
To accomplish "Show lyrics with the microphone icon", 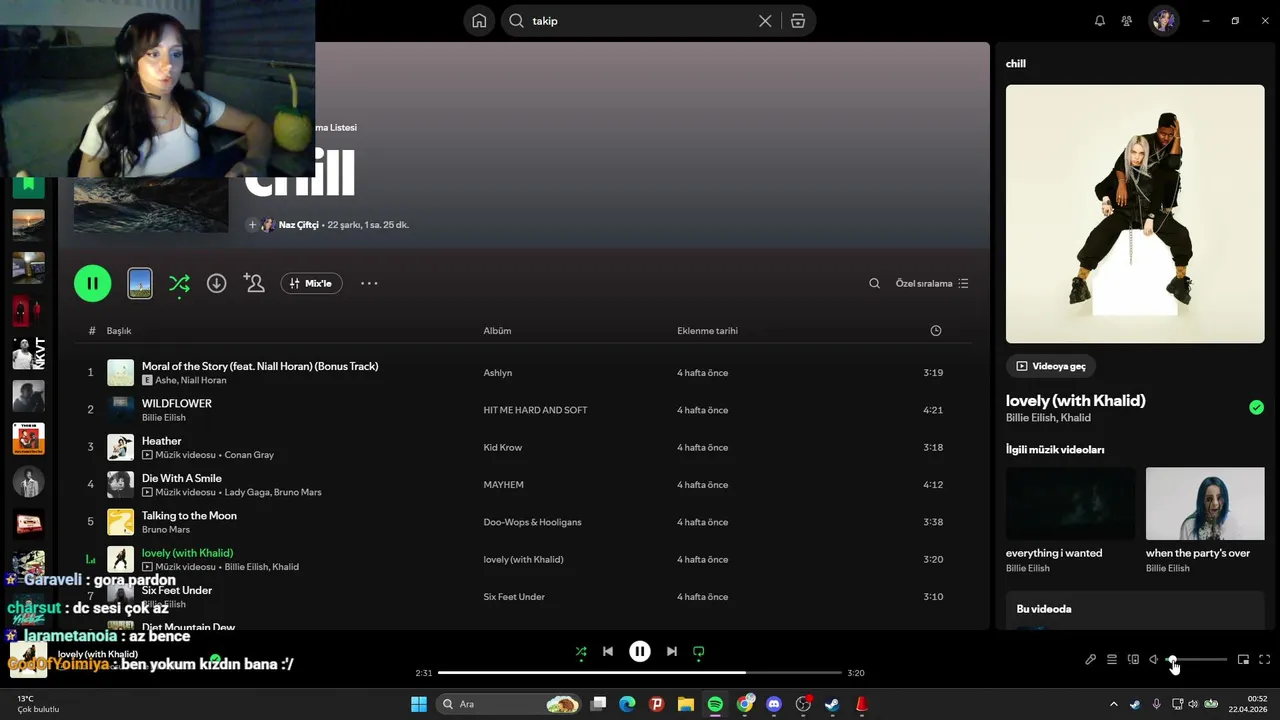I will point(1090,660).
